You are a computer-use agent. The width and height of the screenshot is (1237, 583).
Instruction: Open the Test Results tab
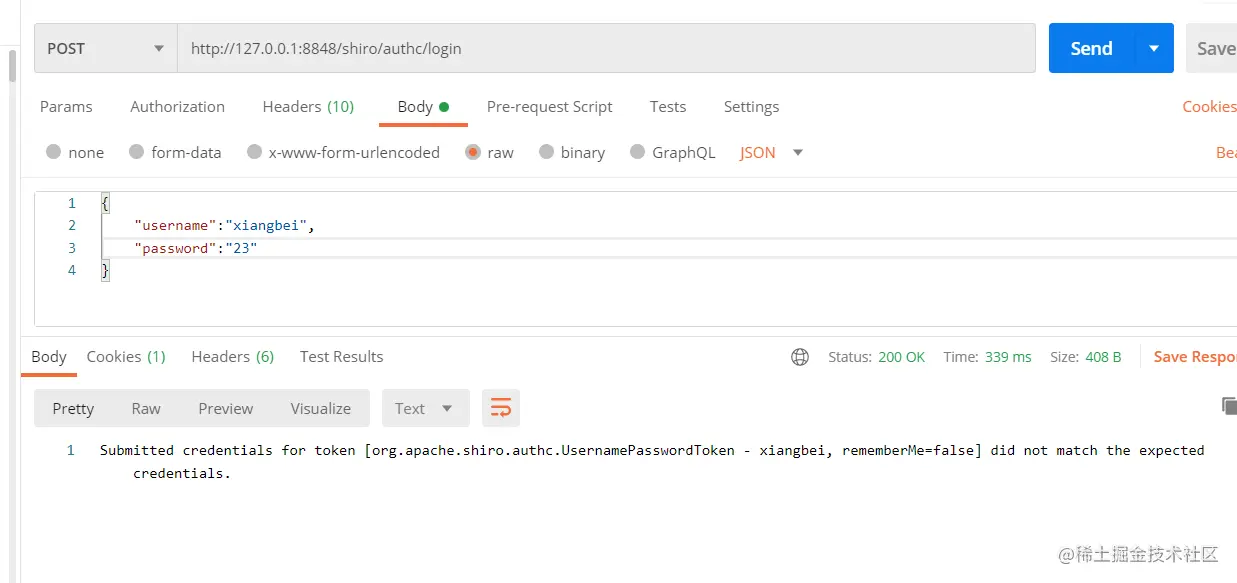(x=341, y=356)
